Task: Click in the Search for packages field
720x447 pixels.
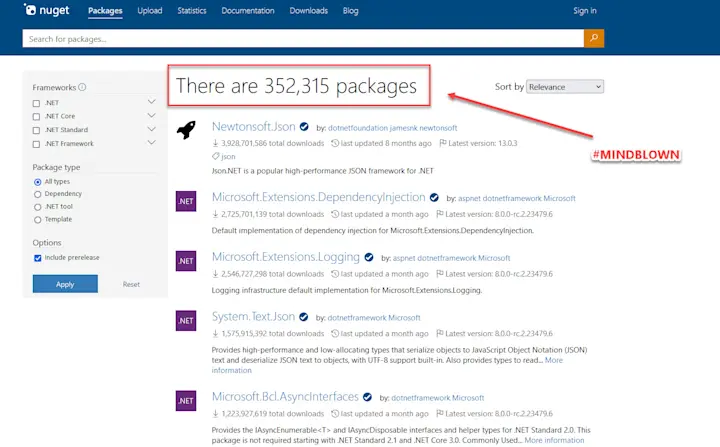Action: click(303, 39)
